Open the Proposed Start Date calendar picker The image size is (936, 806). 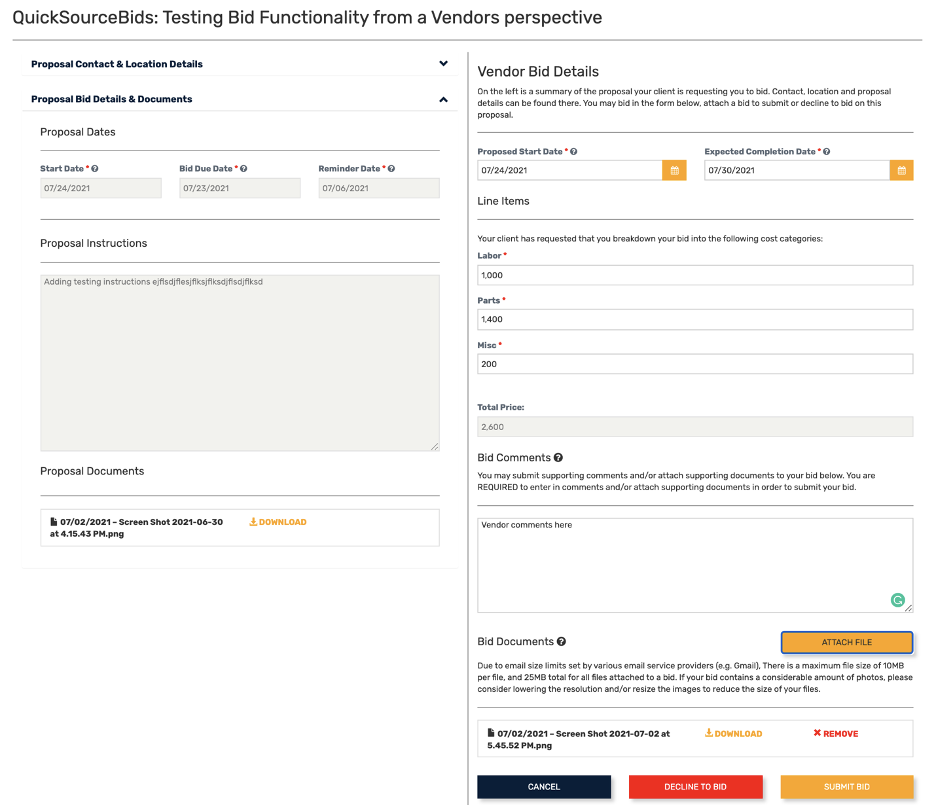coord(674,170)
